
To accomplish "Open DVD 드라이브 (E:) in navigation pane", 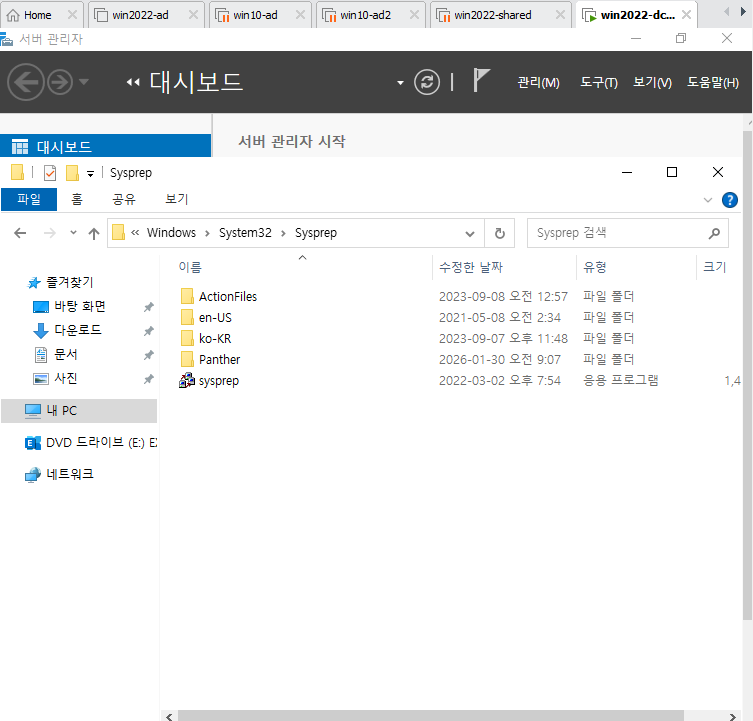I will 90,442.
